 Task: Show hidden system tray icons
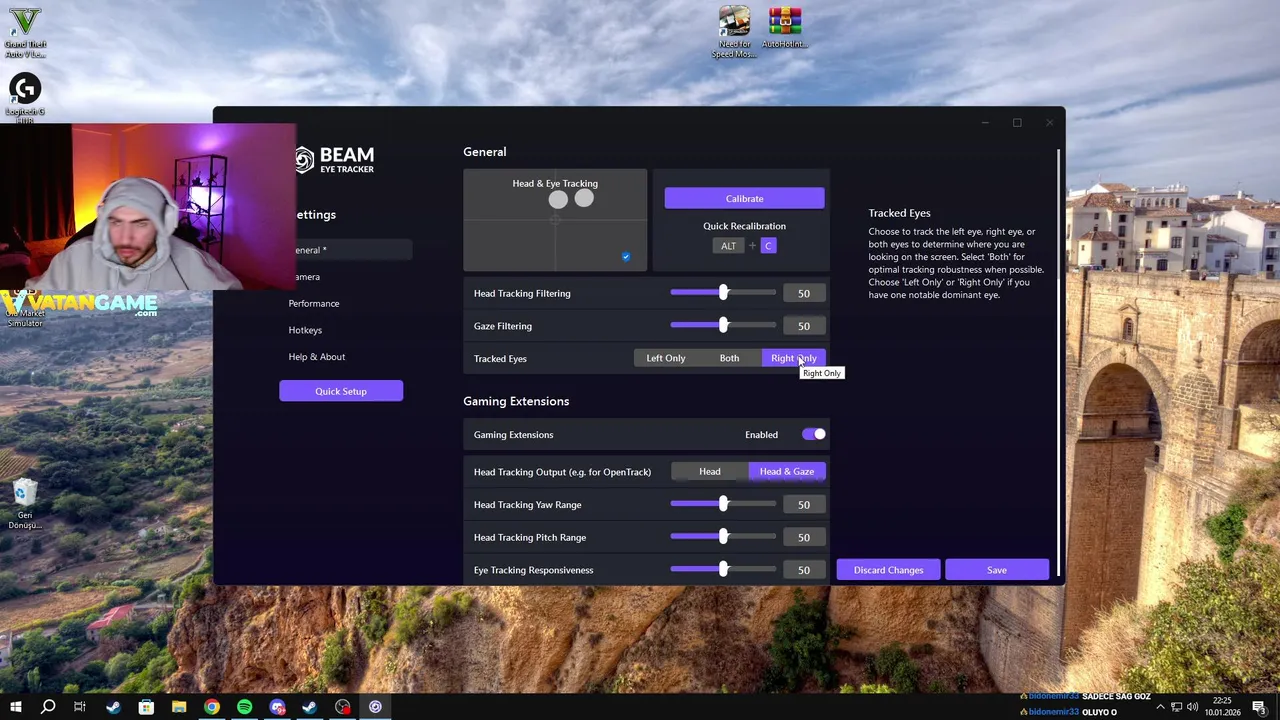[x=1160, y=707]
